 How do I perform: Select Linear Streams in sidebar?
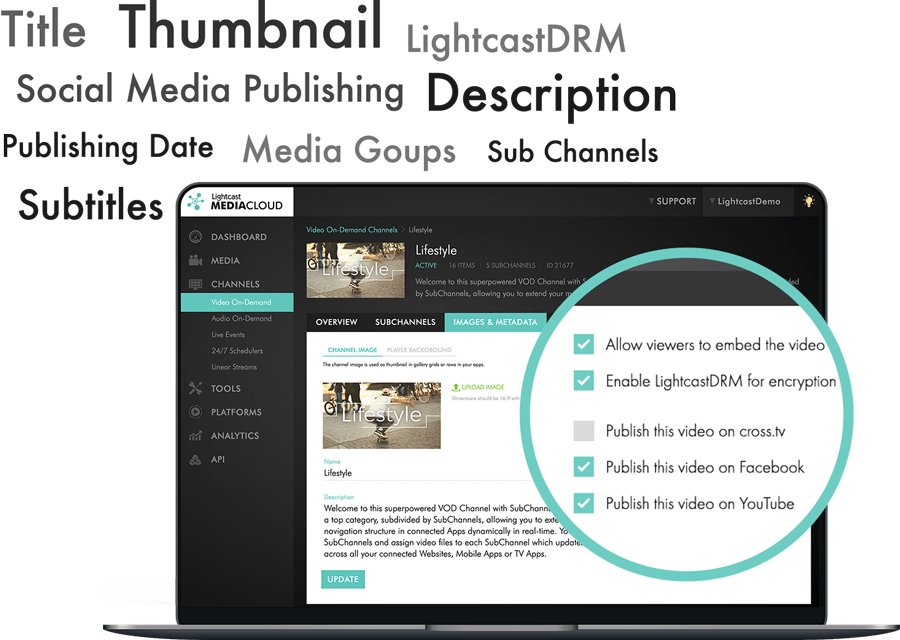point(234,367)
